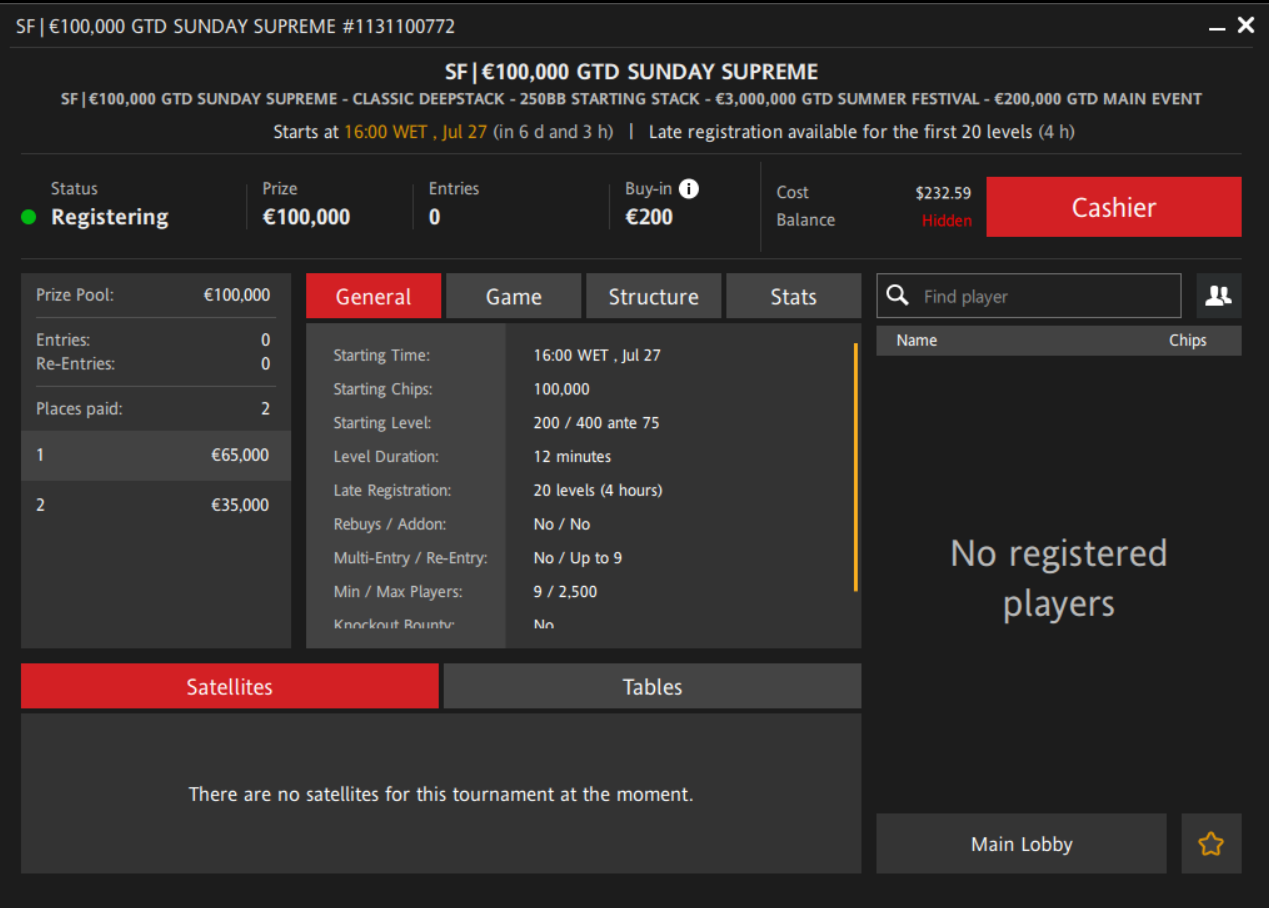Show the Tables tab

tap(652, 687)
